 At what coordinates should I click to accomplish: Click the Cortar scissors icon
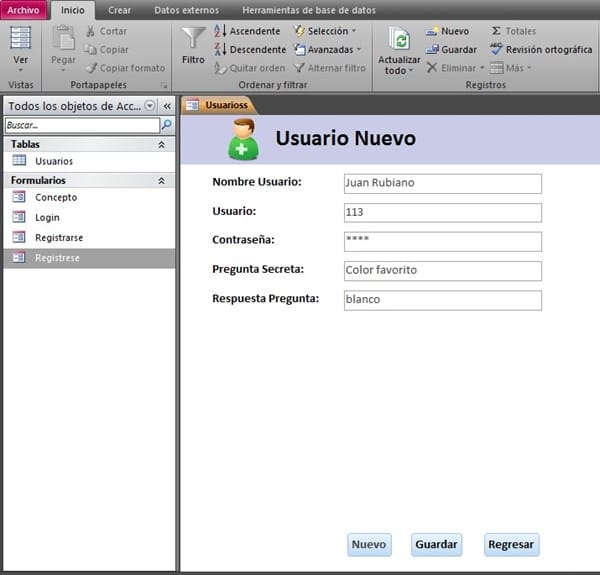pyautogui.click(x=91, y=31)
